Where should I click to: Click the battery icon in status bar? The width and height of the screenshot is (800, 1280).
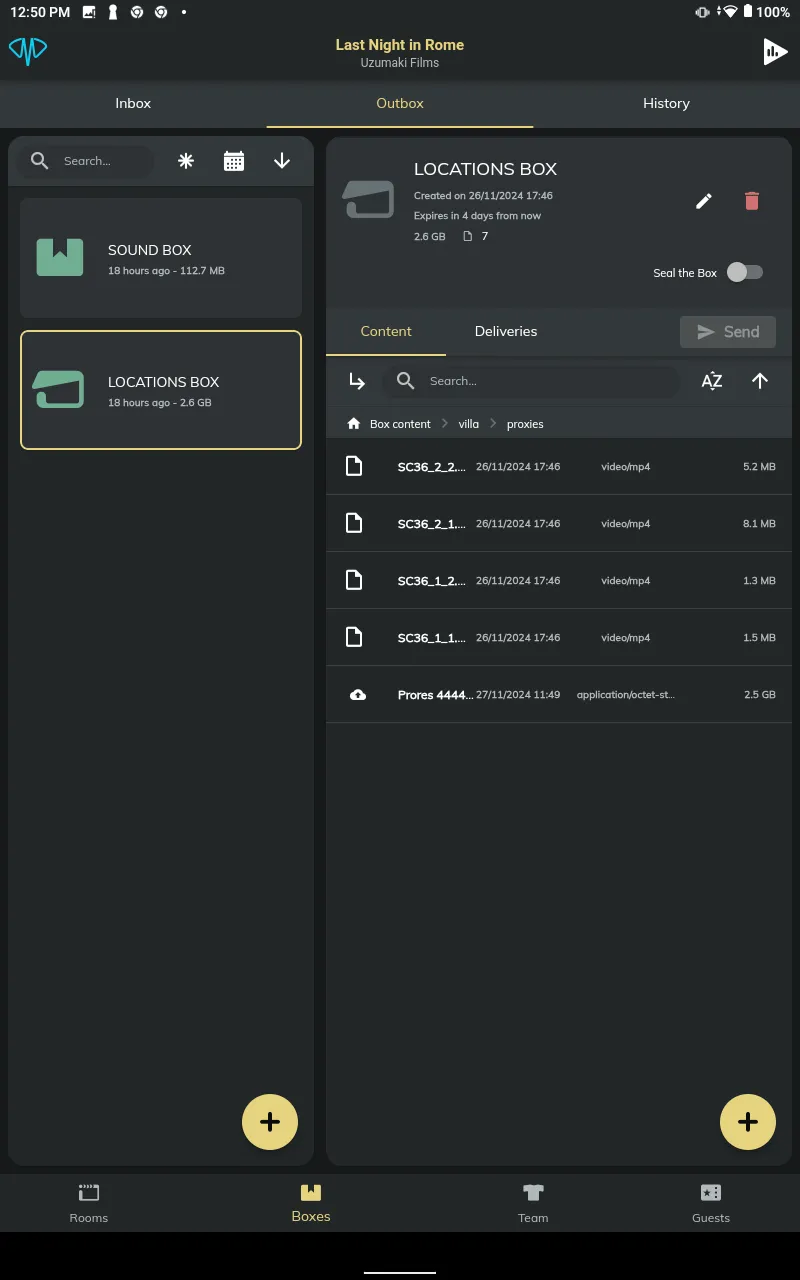[x=747, y=12]
